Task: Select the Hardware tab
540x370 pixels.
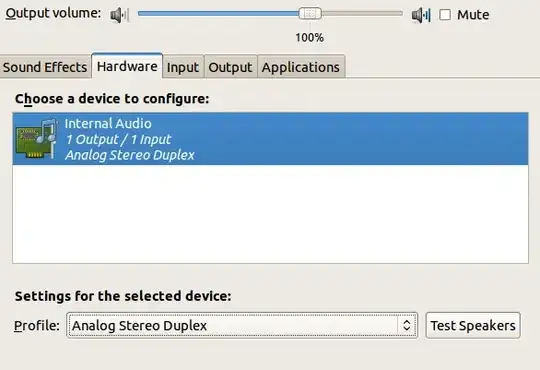Action: pyautogui.click(x=127, y=66)
